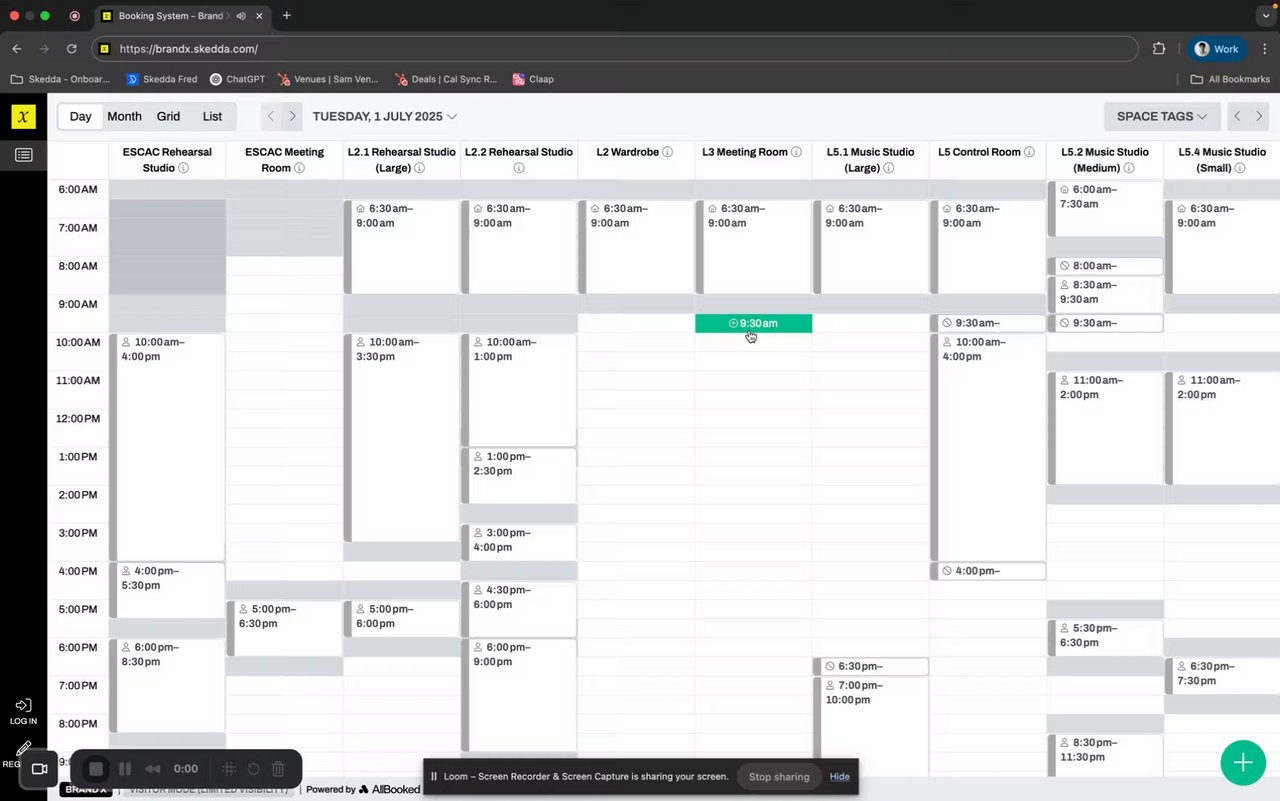This screenshot has width=1280, height=801.
Task: Show next spaces with right arrow
Action: (1260, 116)
